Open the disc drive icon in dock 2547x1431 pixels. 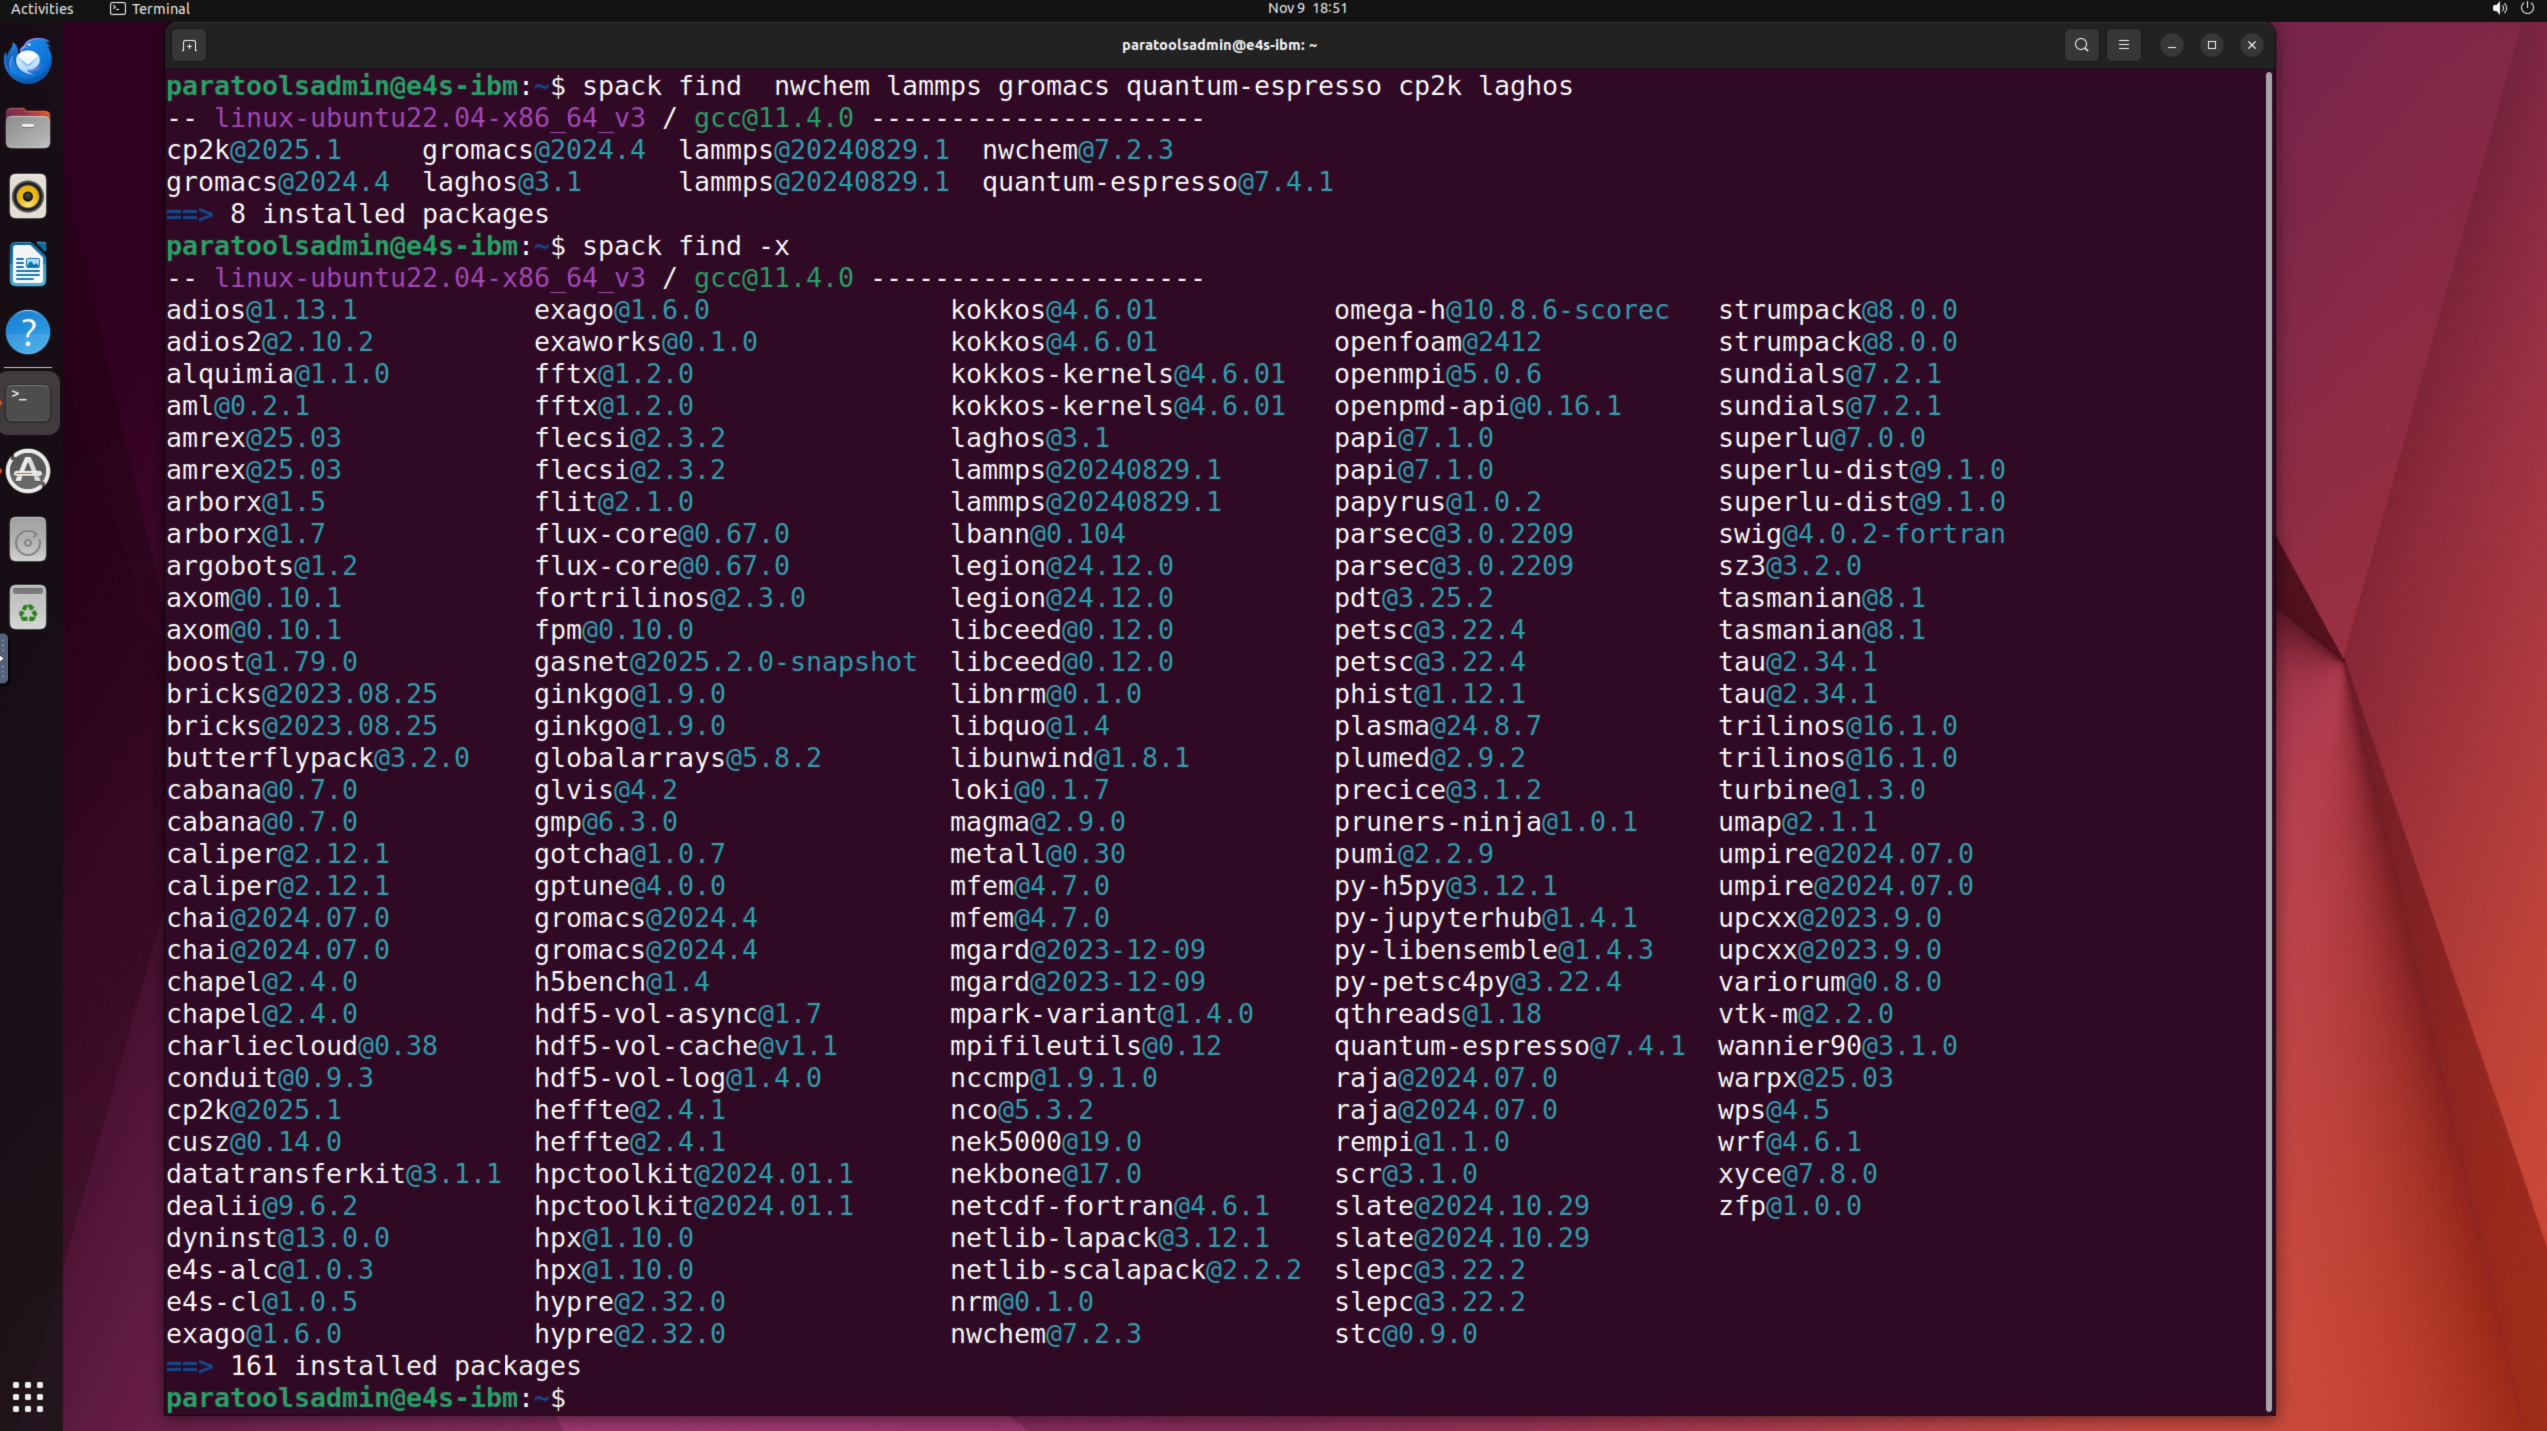pyautogui.click(x=28, y=541)
